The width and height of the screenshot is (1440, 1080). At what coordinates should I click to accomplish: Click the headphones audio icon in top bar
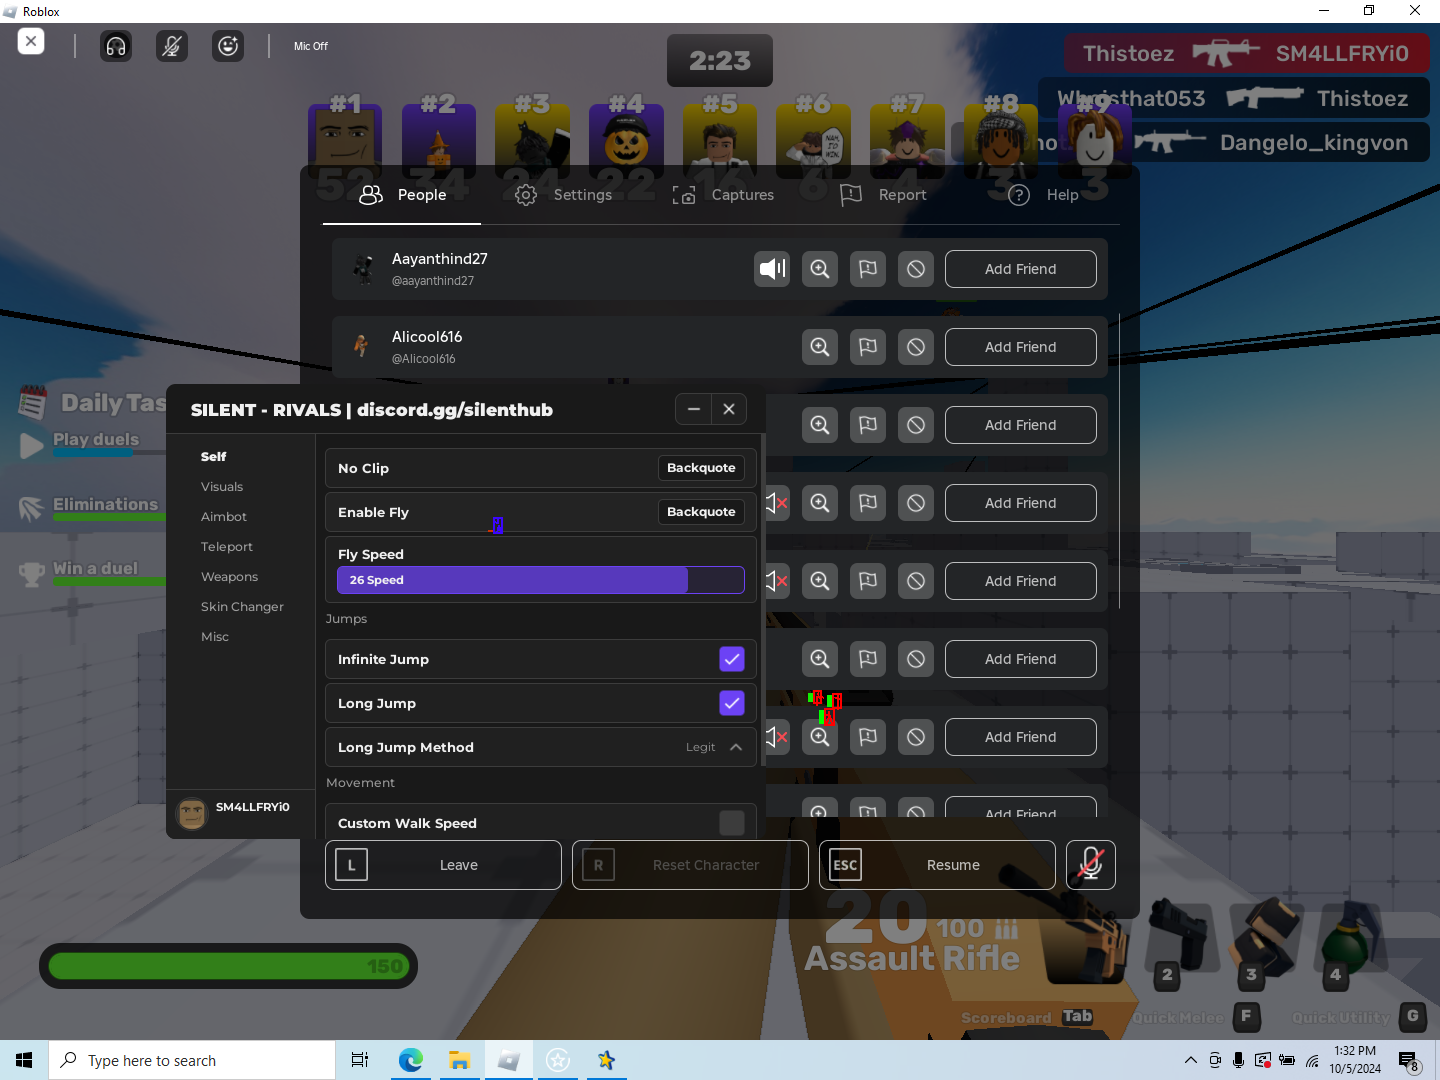tap(116, 46)
